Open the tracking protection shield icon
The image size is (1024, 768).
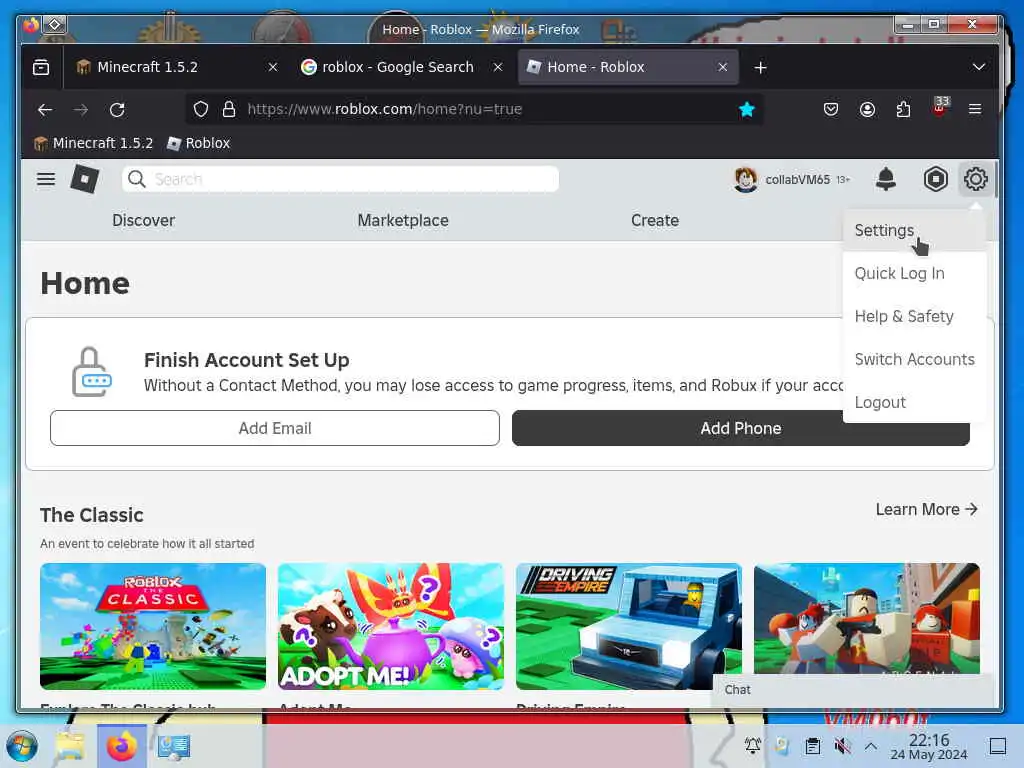point(200,109)
